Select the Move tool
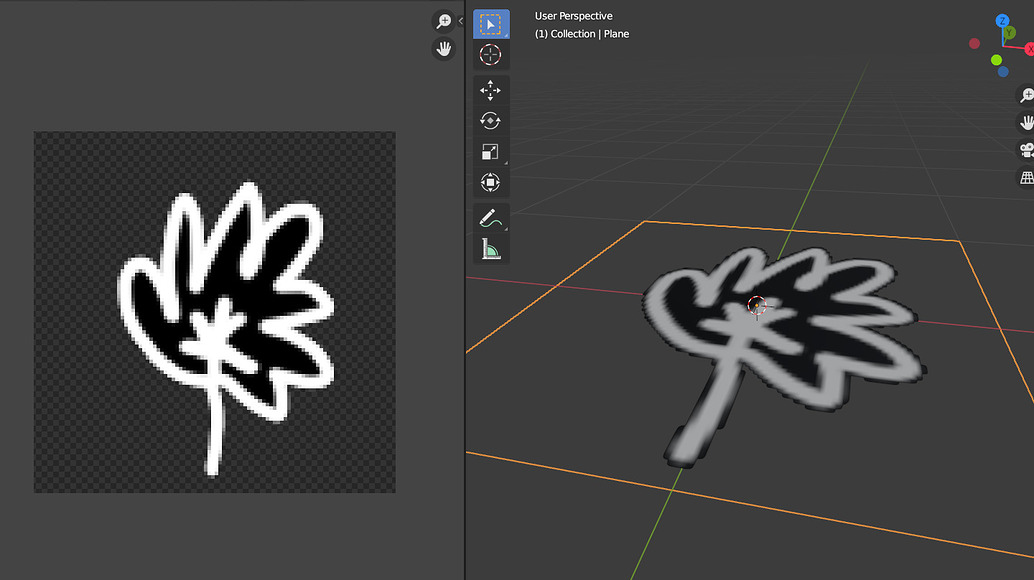Screen dimensions: 1034x580 point(490,90)
